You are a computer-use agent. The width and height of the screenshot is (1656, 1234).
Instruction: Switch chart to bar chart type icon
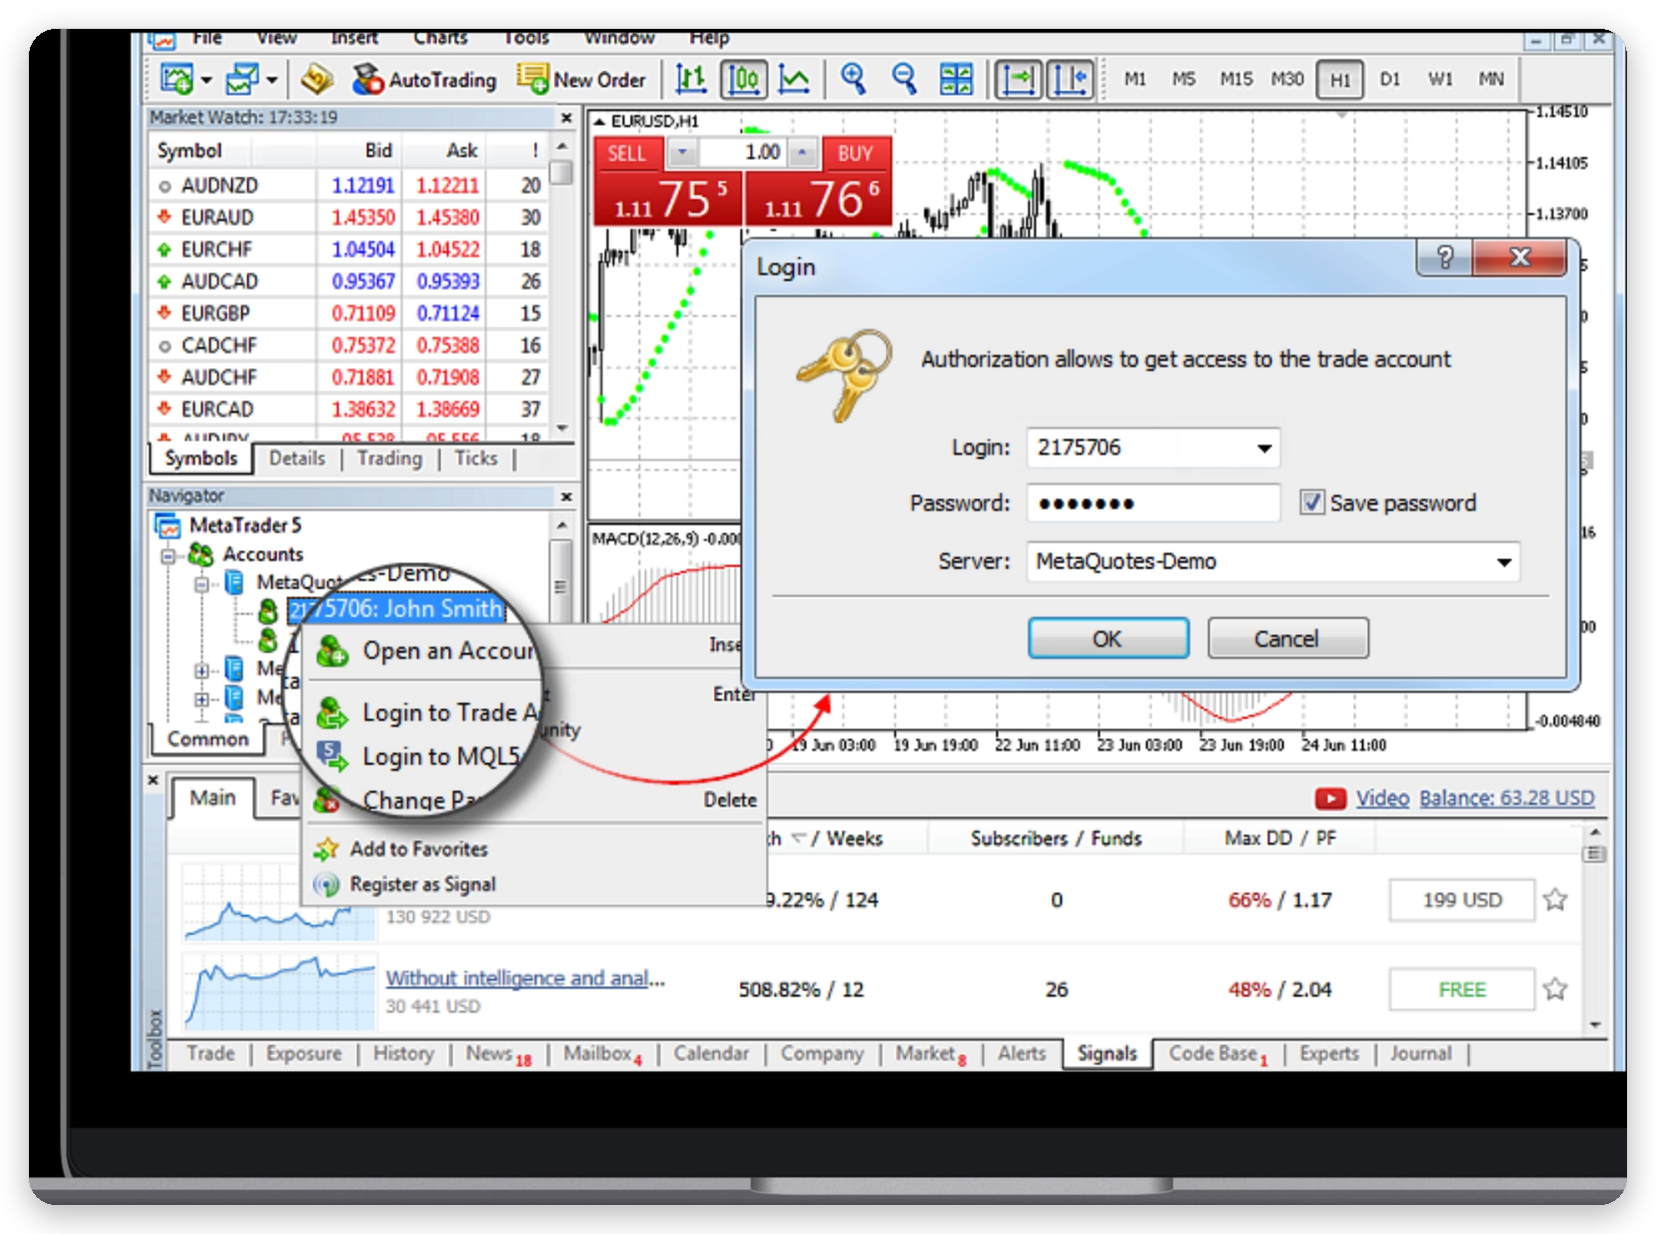[690, 79]
